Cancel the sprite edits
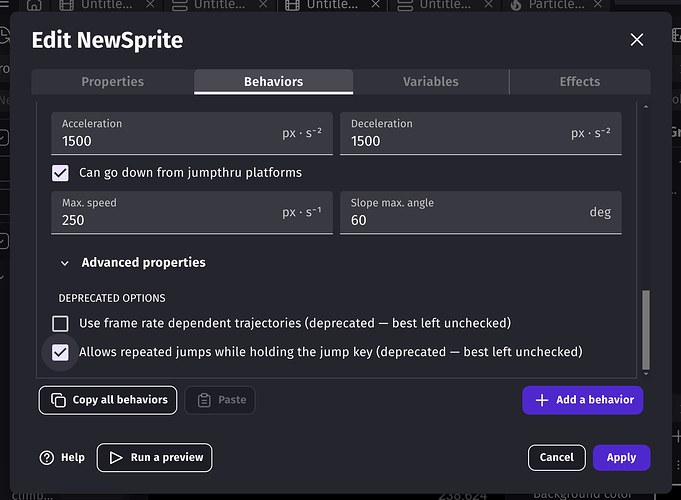This screenshot has width=681, height=500. tap(556, 457)
